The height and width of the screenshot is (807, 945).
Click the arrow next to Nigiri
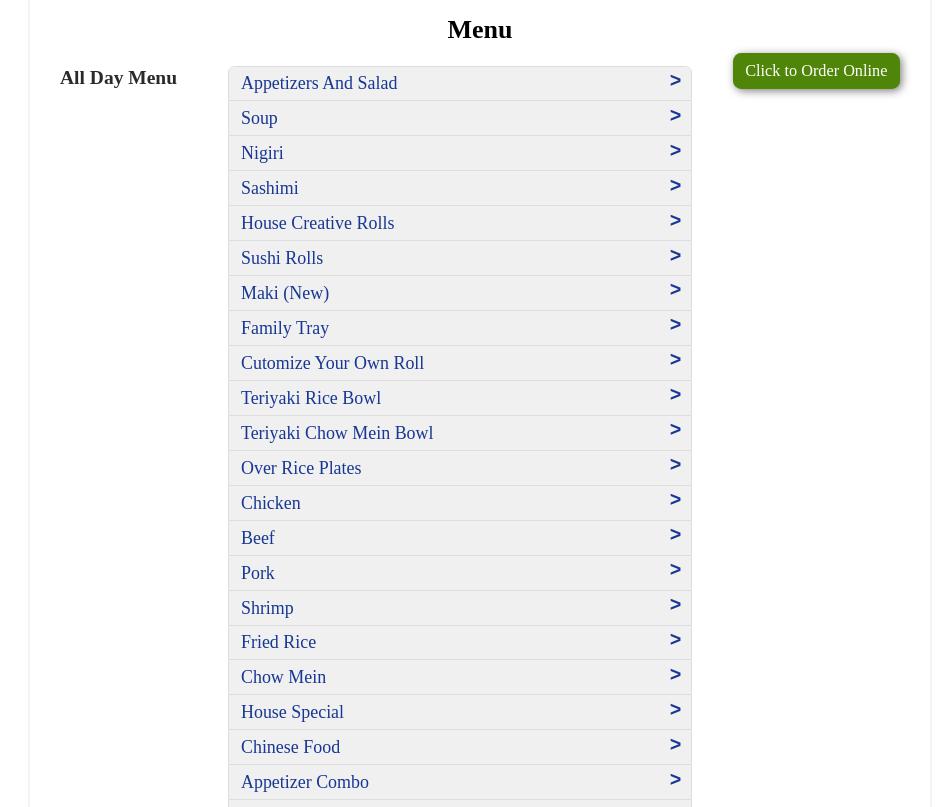click(675, 151)
